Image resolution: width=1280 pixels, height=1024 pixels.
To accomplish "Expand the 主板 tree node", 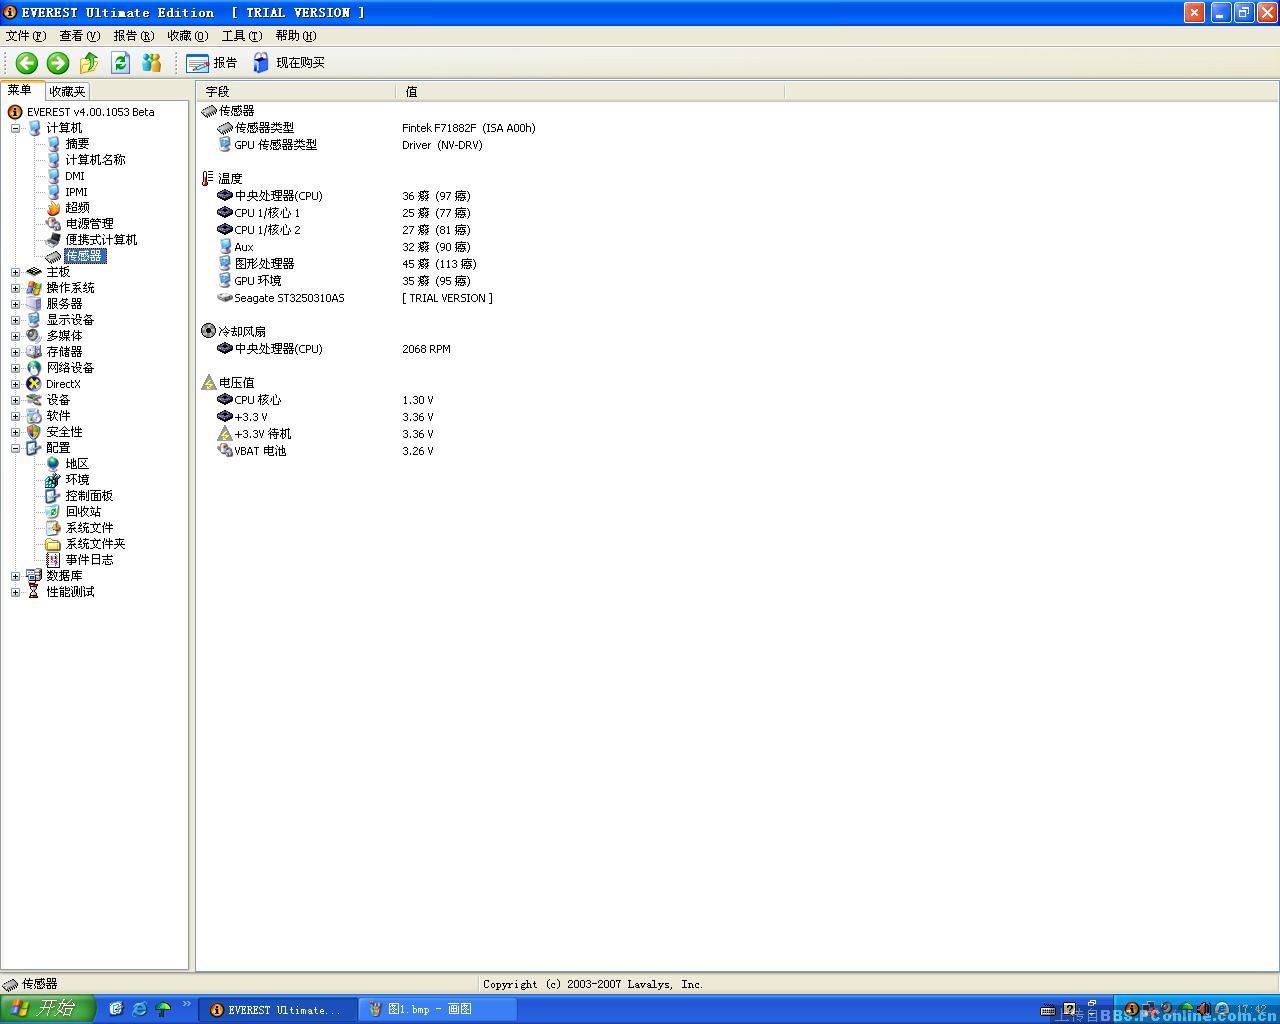I will click(15, 272).
